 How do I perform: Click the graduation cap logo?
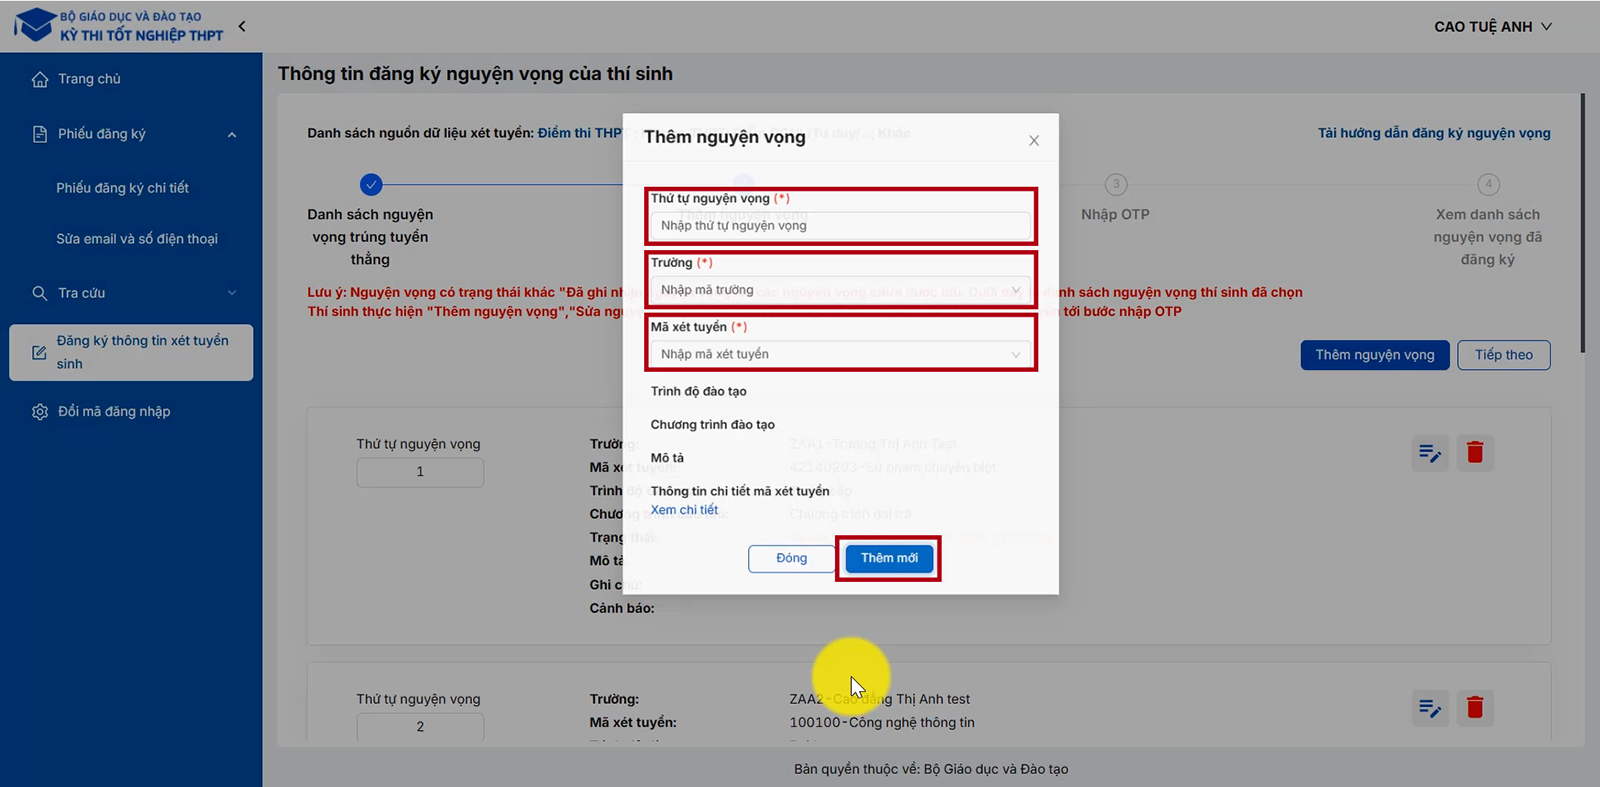click(x=35, y=25)
